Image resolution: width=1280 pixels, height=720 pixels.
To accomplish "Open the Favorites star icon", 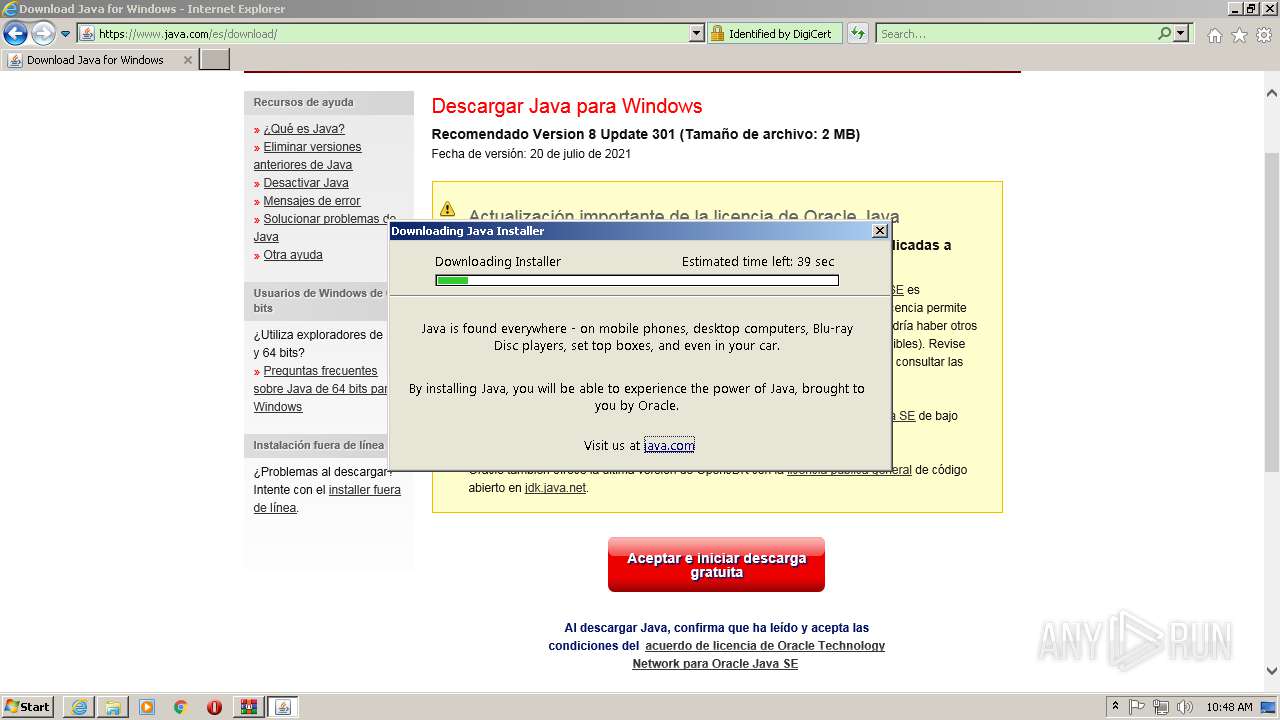I will (x=1239, y=35).
